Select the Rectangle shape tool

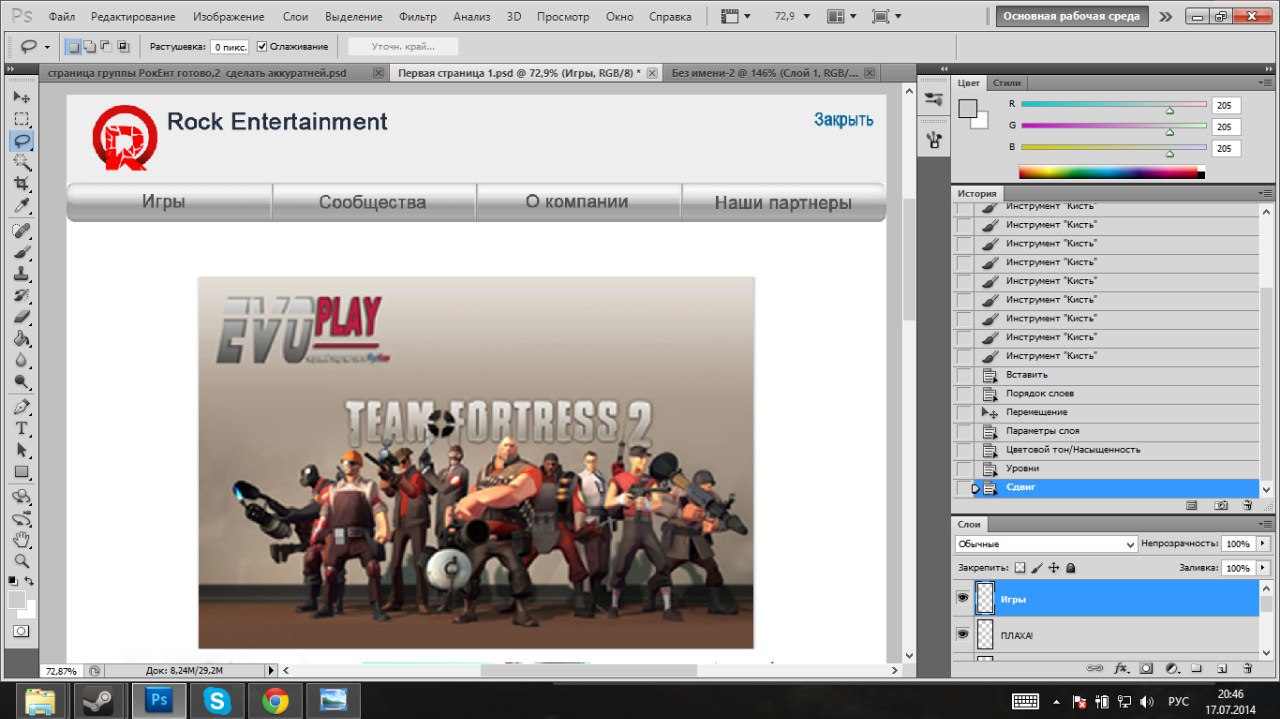pos(21,473)
